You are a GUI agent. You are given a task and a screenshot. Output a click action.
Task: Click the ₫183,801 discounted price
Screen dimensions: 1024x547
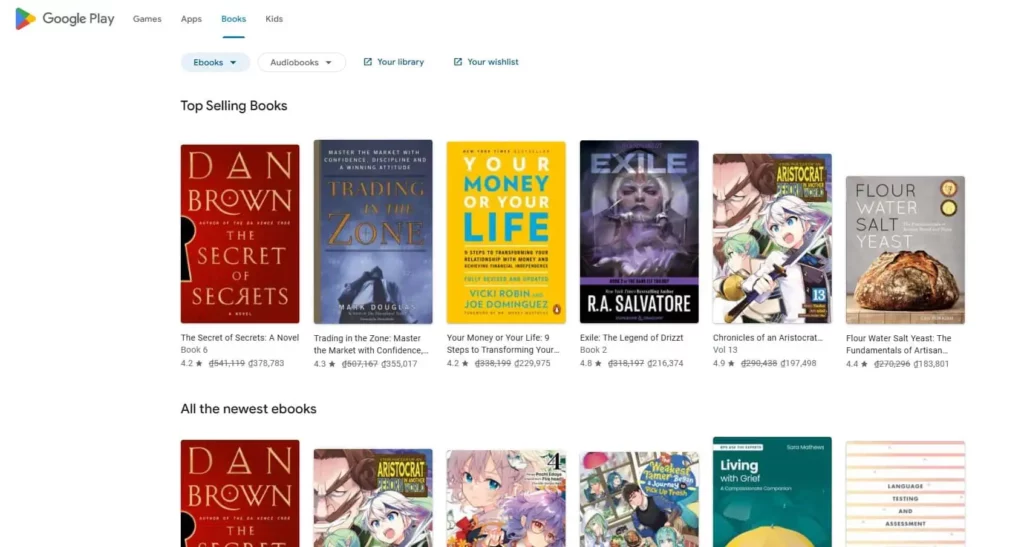[931, 364]
